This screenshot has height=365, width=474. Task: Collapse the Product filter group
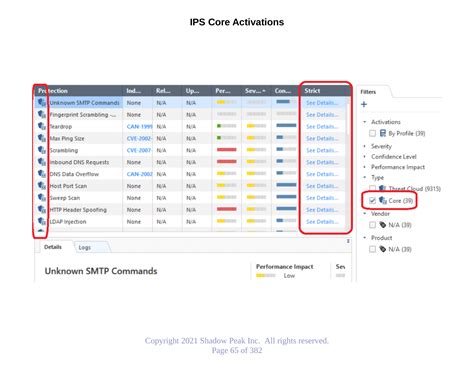click(365, 238)
